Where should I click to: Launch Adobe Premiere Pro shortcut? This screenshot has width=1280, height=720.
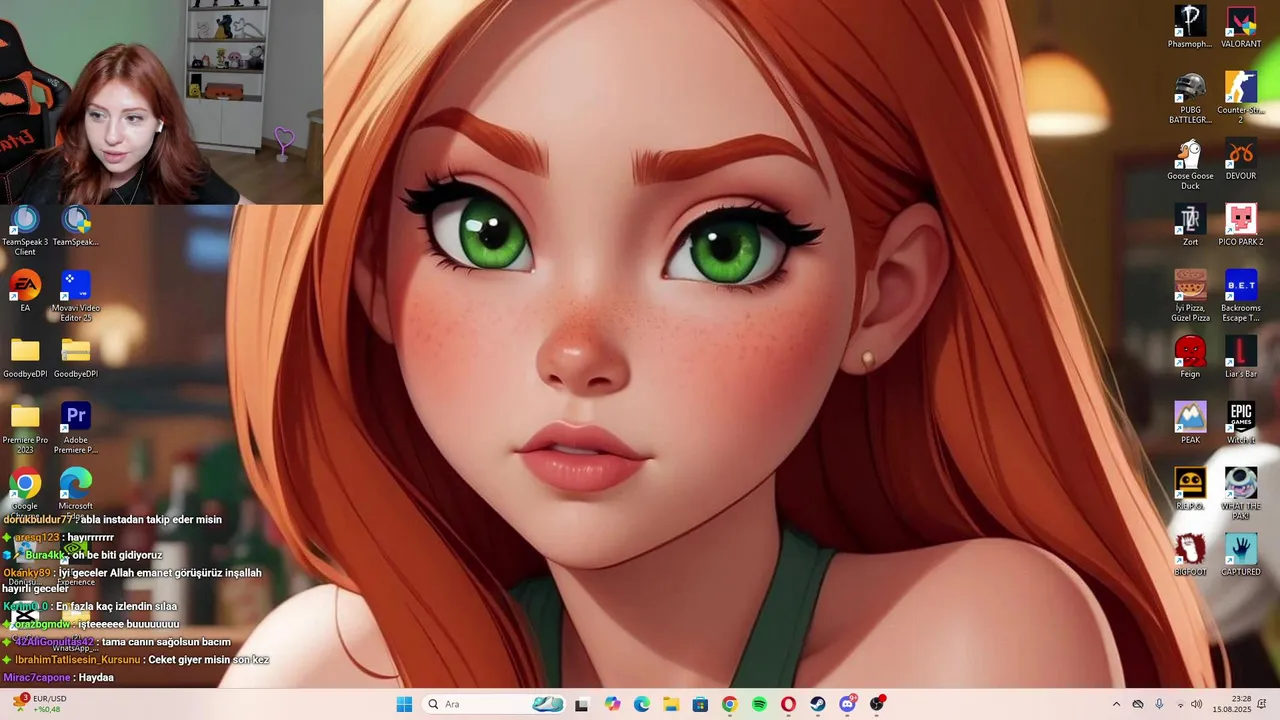pos(76,428)
